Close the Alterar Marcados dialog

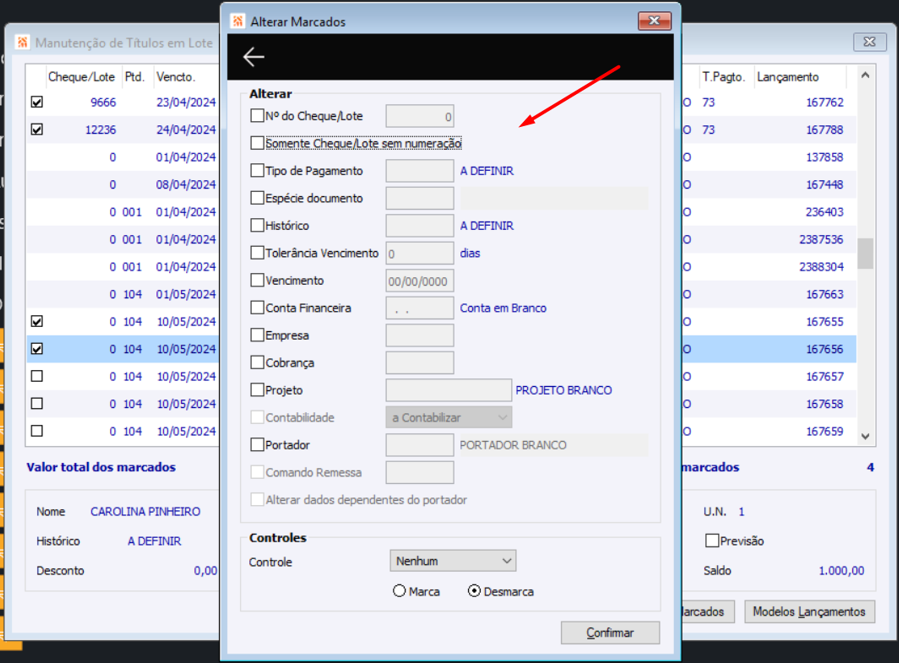[x=654, y=21]
